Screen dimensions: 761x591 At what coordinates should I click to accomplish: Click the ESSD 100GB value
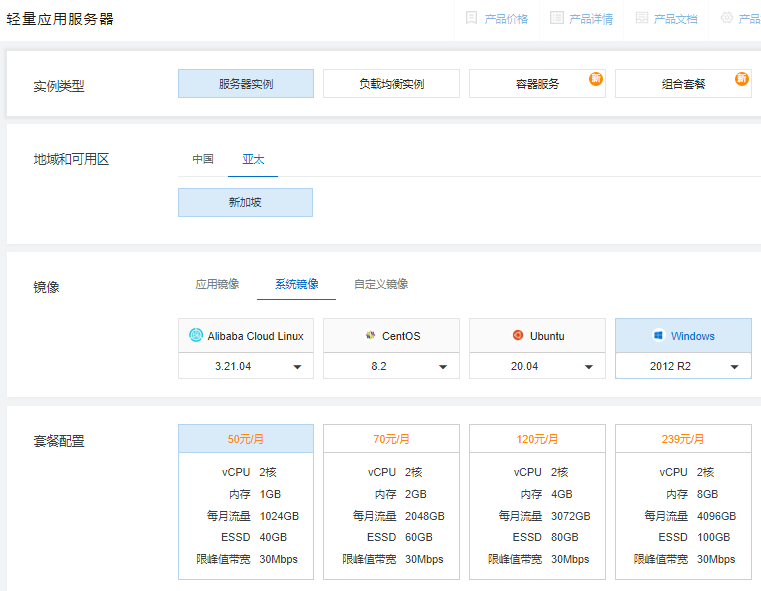pos(714,537)
